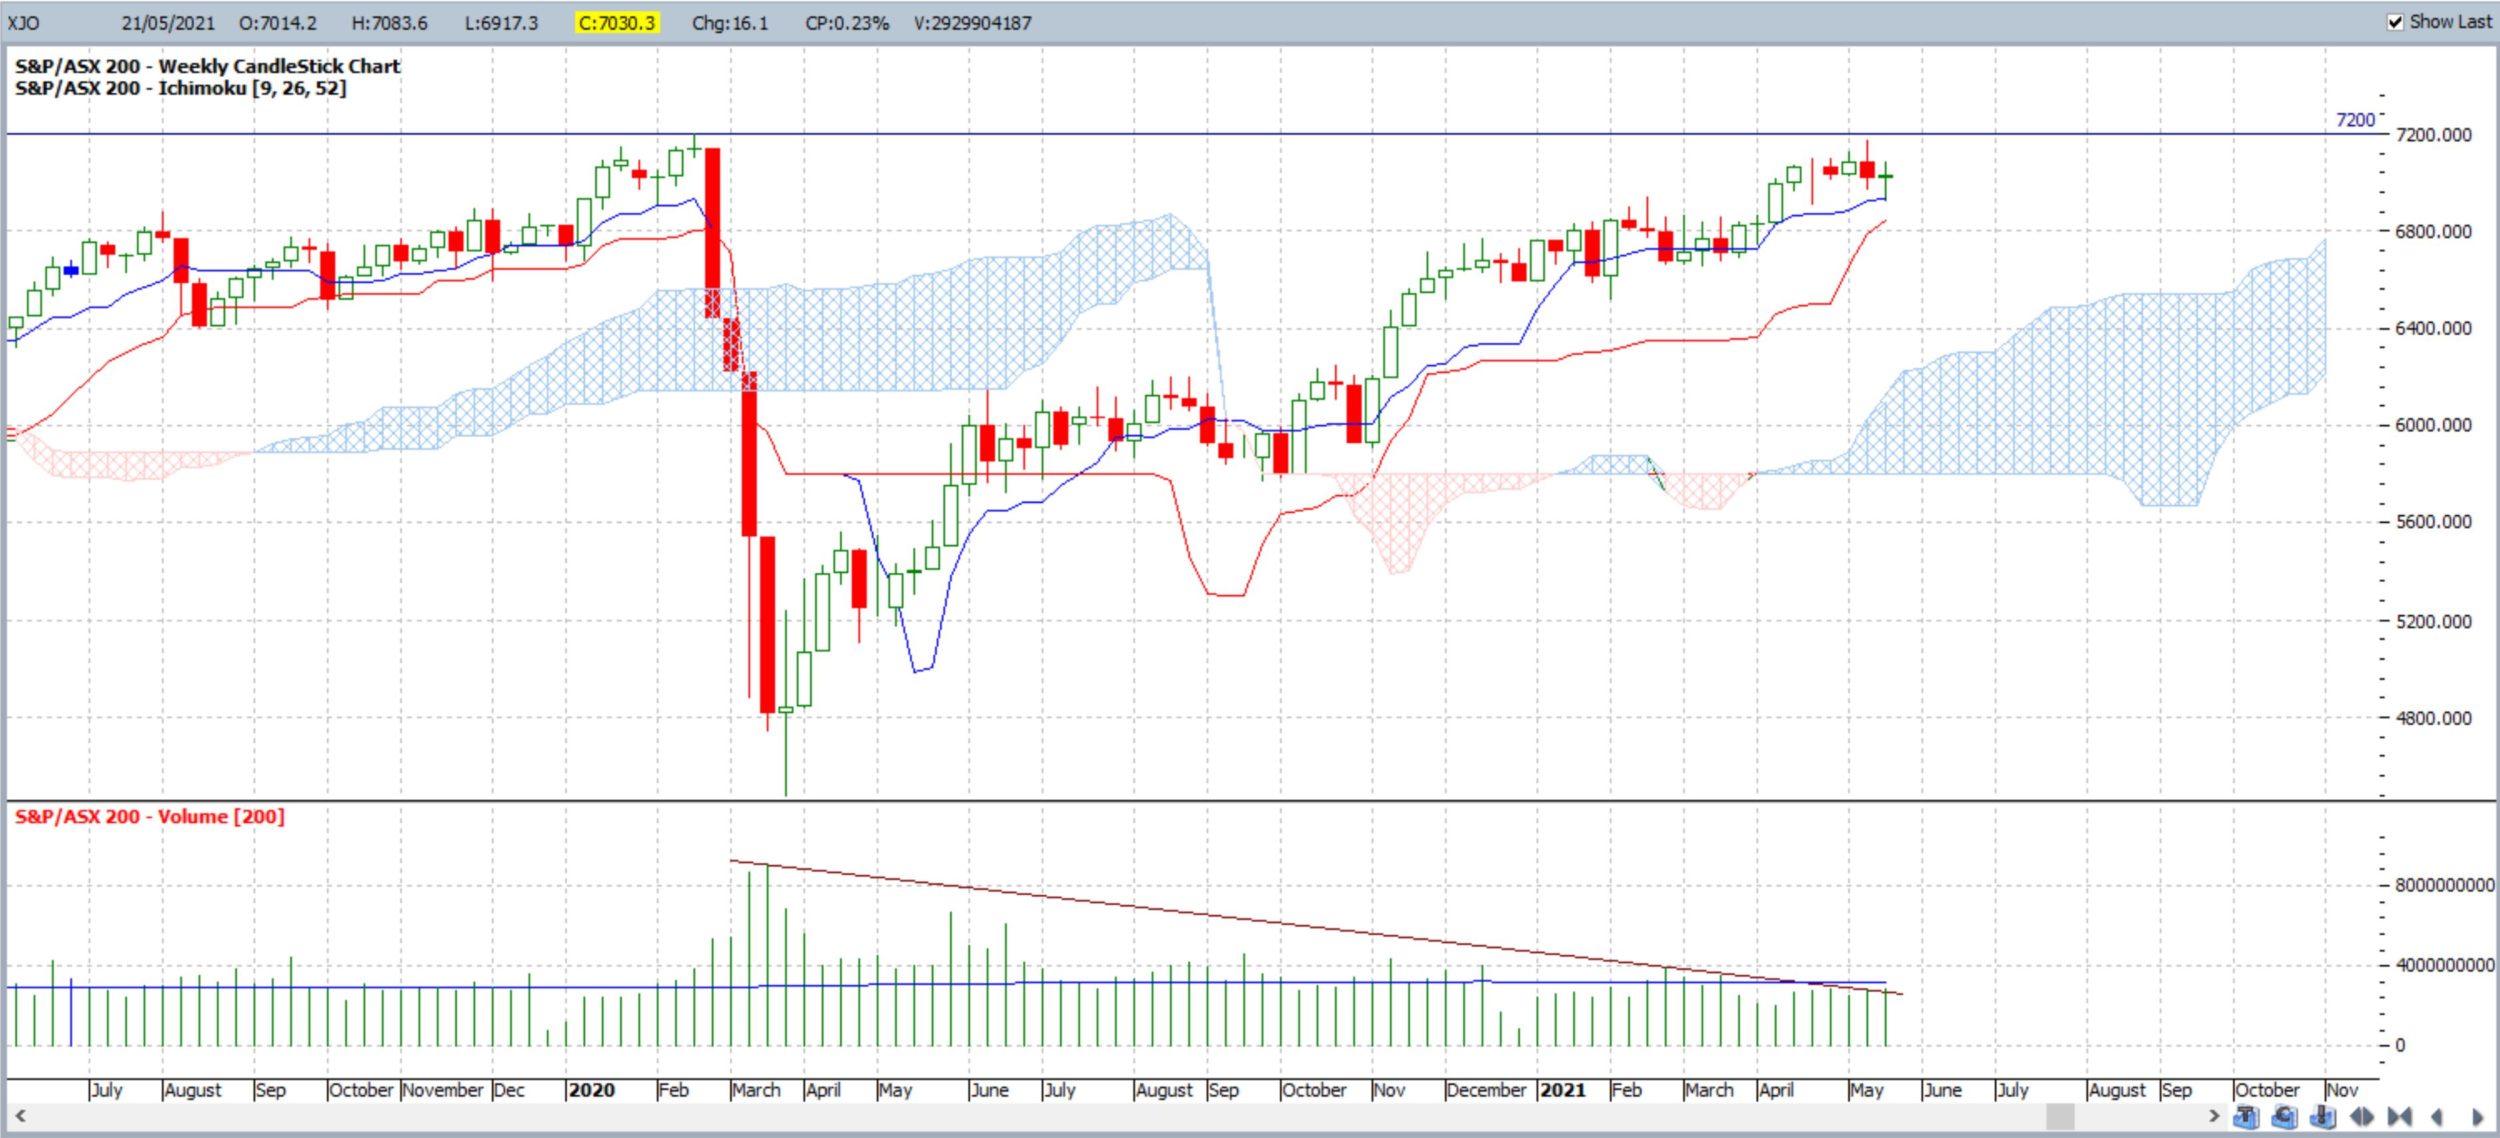2500x1138 pixels.
Task: Click the 8000000000 volume axis label
Action: [x=2444, y=885]
